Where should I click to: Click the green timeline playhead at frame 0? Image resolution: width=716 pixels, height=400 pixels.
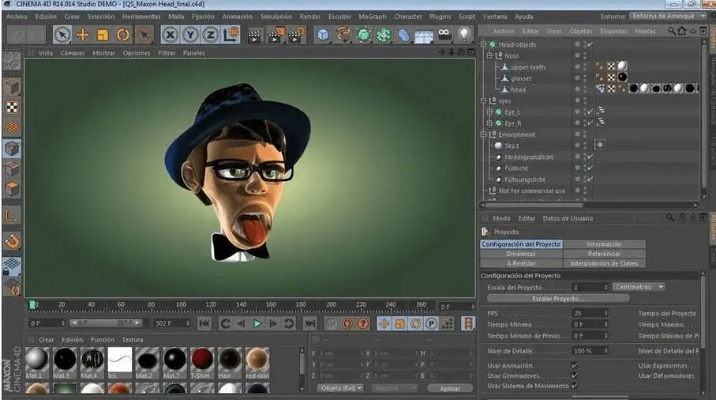(32, 305)
